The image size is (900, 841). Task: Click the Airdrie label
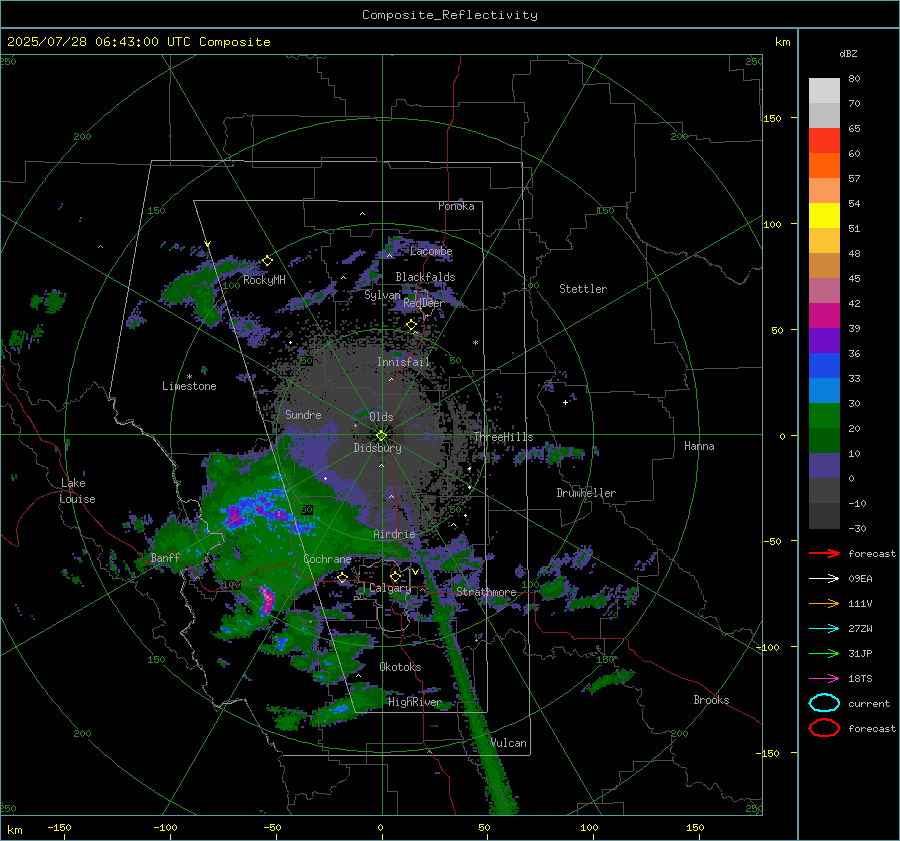coord(394,534)
